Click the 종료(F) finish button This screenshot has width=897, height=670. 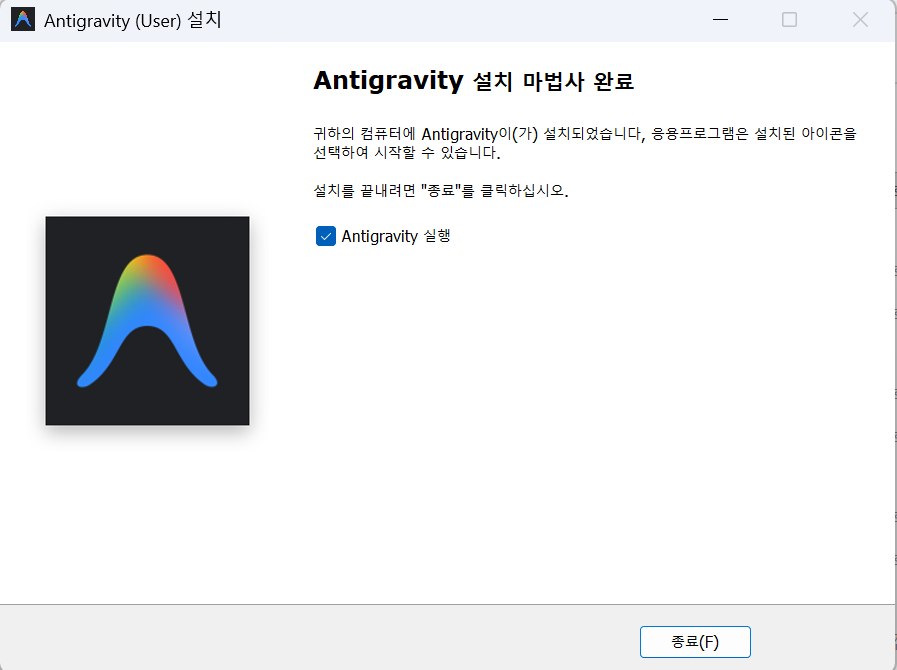click(695, 642)
